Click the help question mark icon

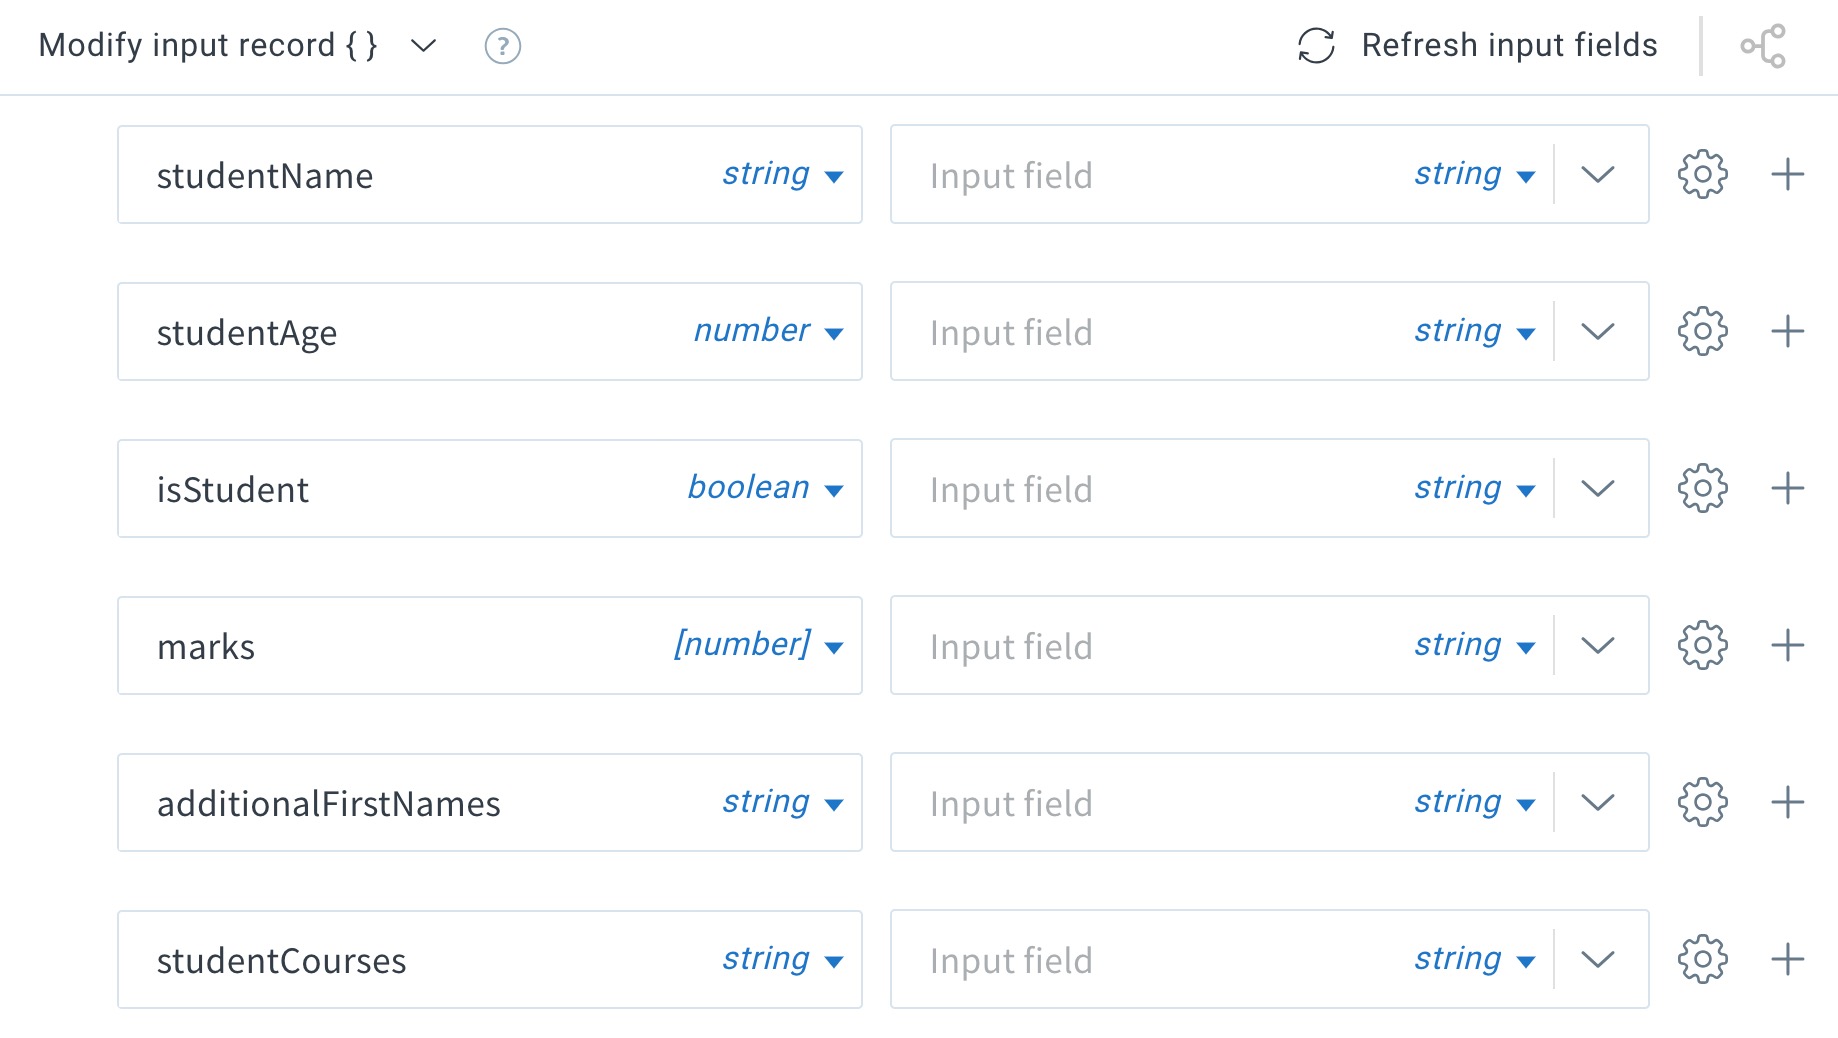tap(502, 46)
